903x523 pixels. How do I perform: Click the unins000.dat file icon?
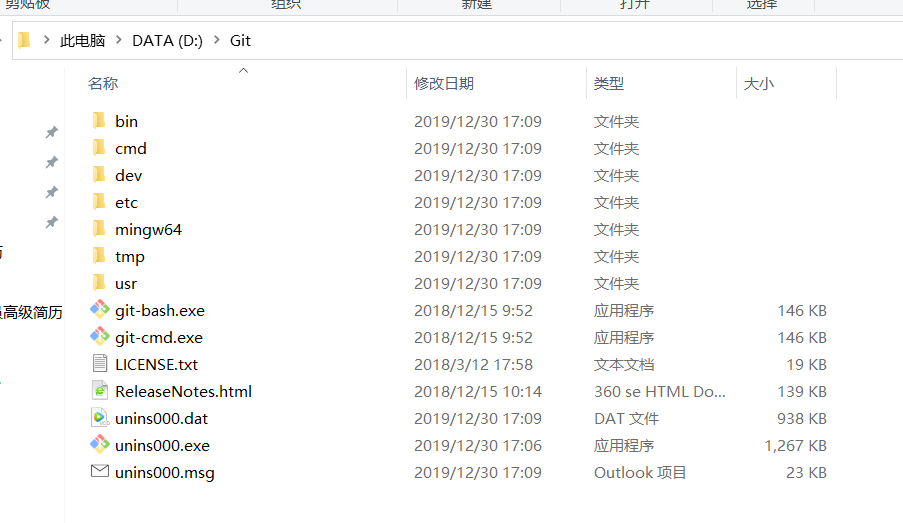pyautogui.click(x=100, y=418)
